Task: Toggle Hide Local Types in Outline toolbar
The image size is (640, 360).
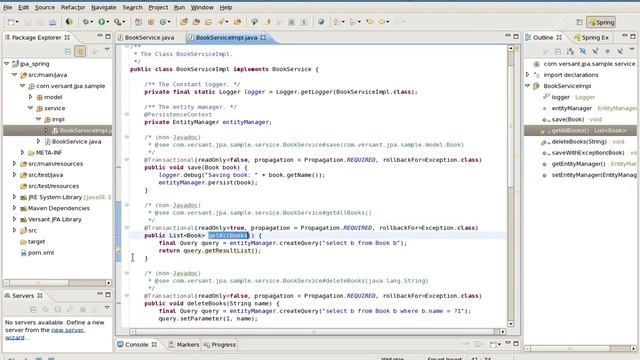Action: click(620, 51)
